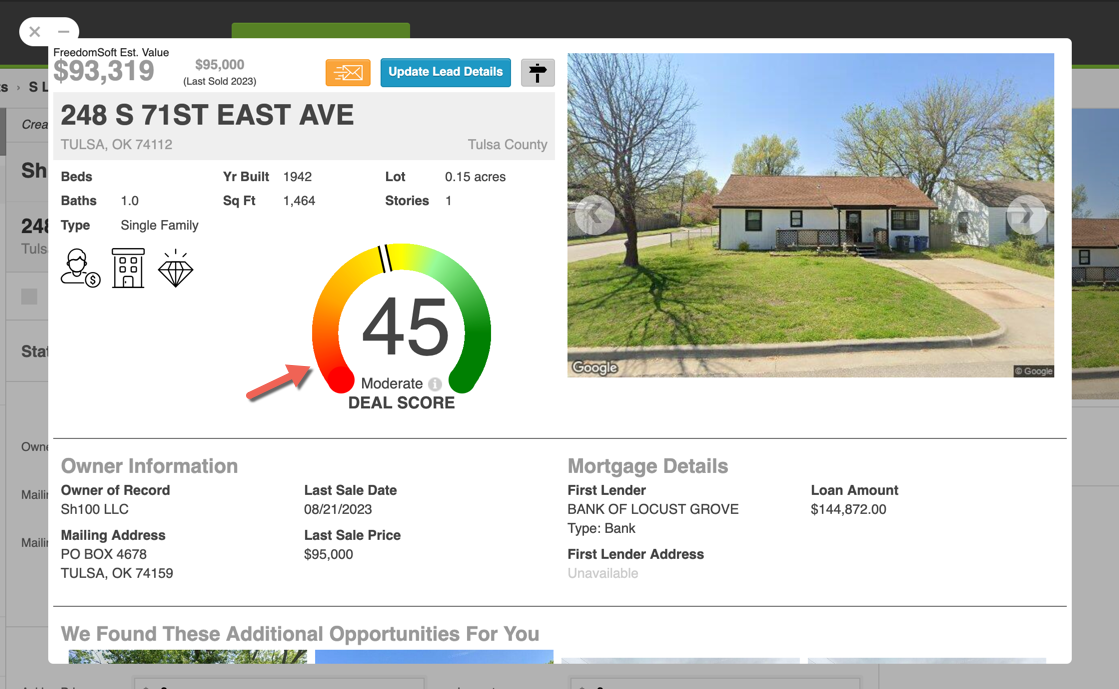Click the Tulsa County label
Screen dimensions: 1119x689
[507, 144]
